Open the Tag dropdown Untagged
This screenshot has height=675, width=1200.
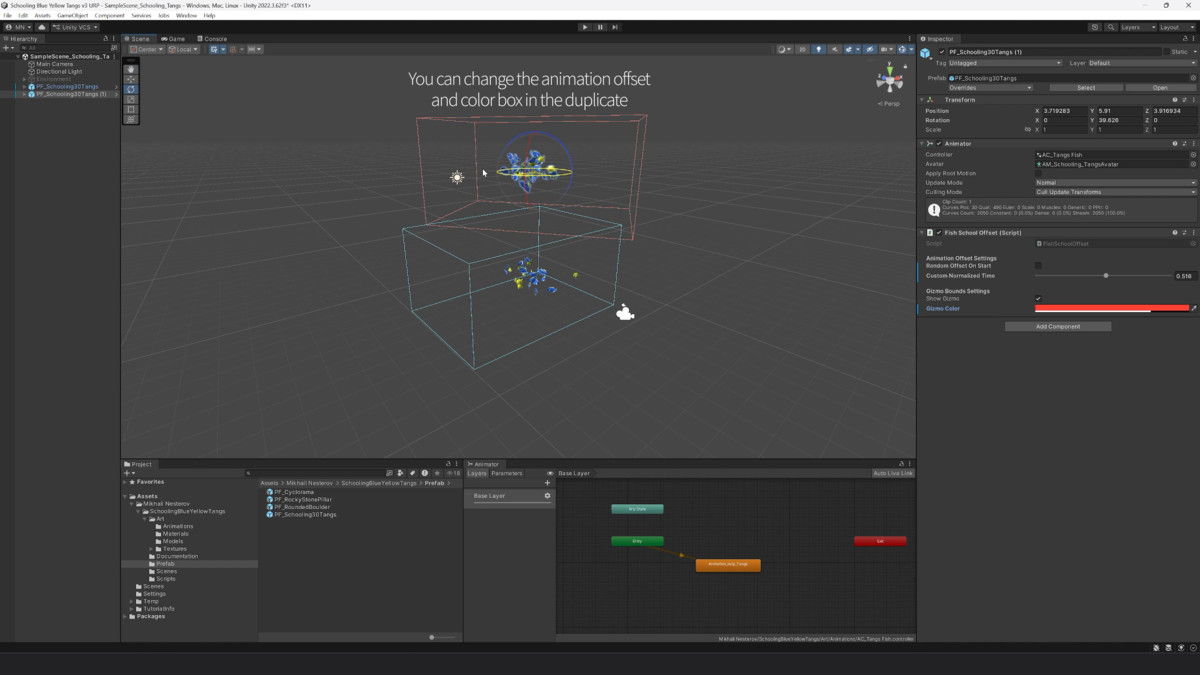pyautogui.click(x=1004, y=63)
